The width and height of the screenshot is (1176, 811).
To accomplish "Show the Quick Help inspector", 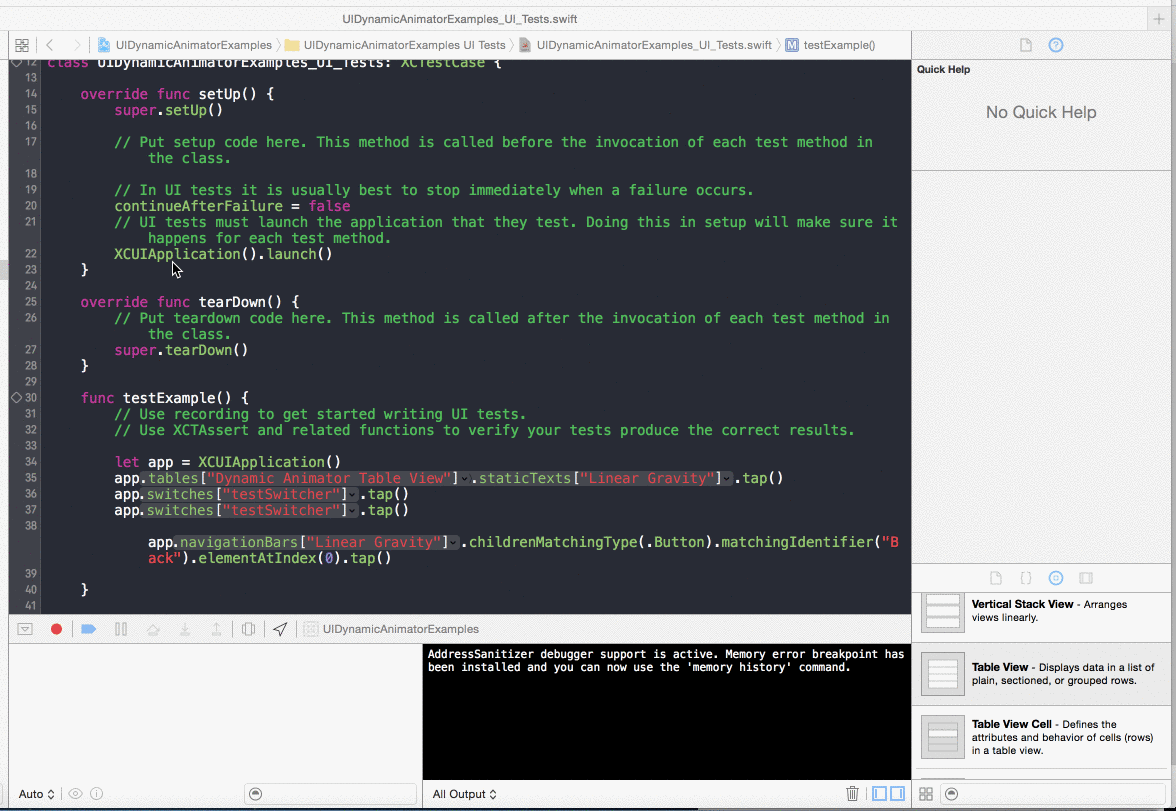I will click(x=1055, y=45).
